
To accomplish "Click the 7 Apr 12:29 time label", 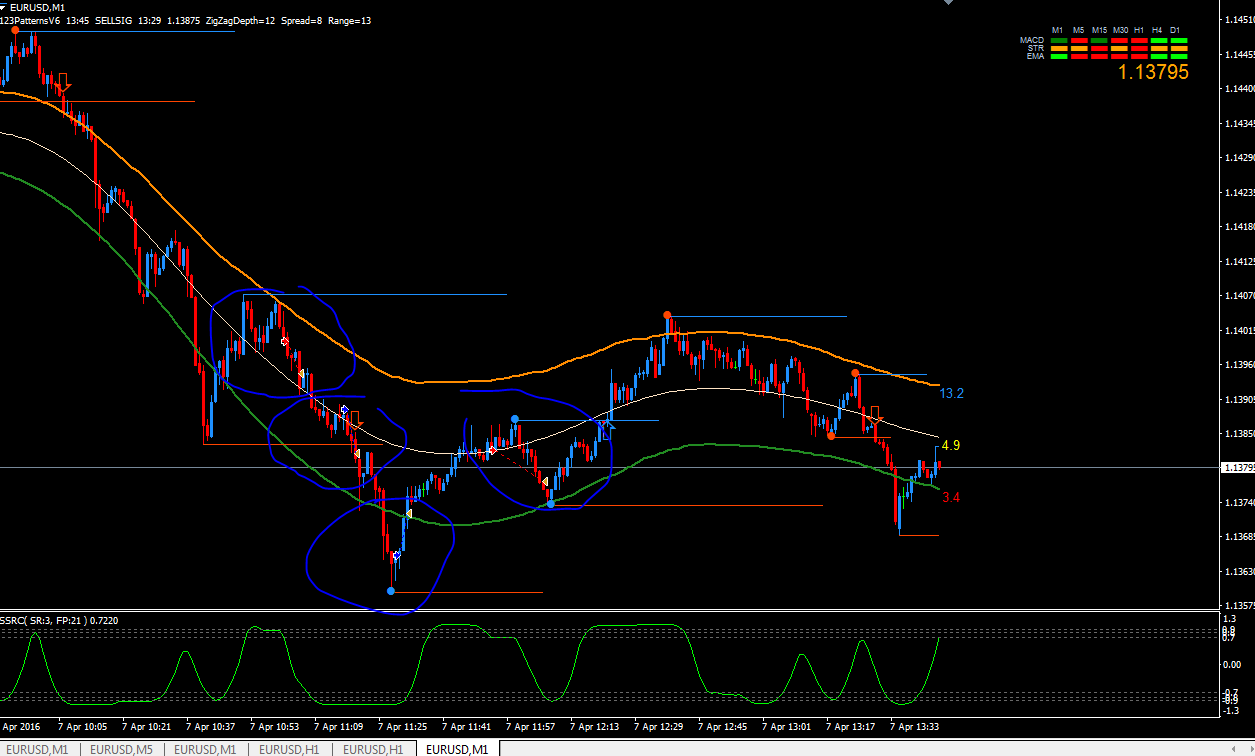I will pyautogui.click(x=659, y=727).
